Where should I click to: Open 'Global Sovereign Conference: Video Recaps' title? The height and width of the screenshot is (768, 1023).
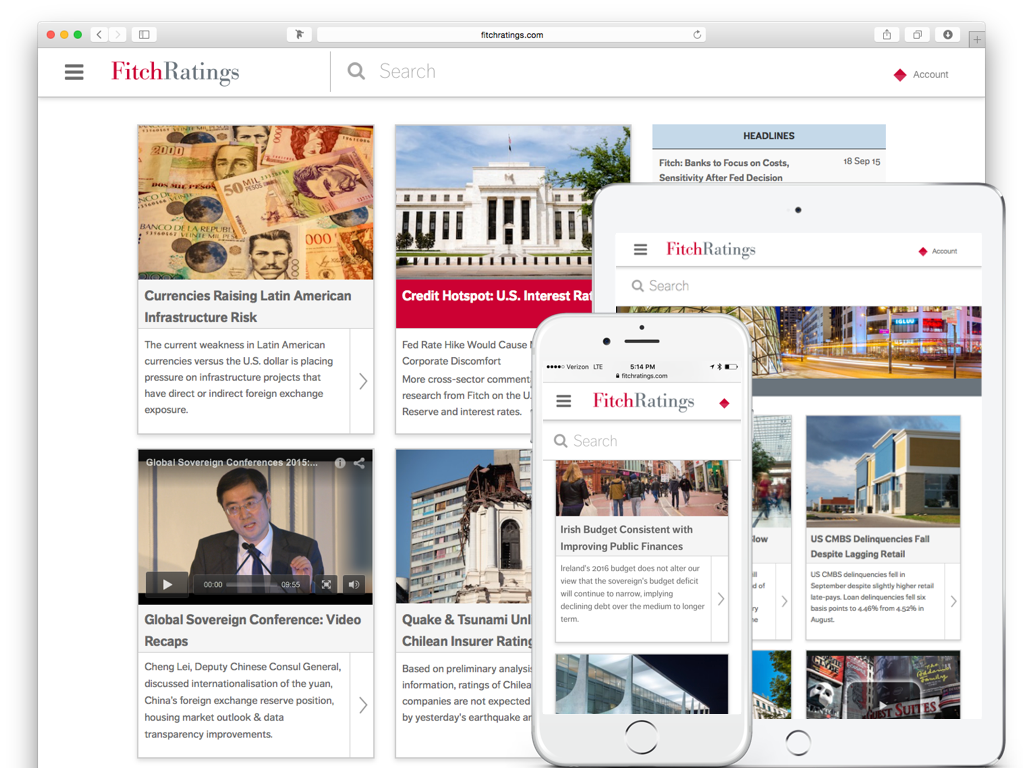tap(252, 630)
